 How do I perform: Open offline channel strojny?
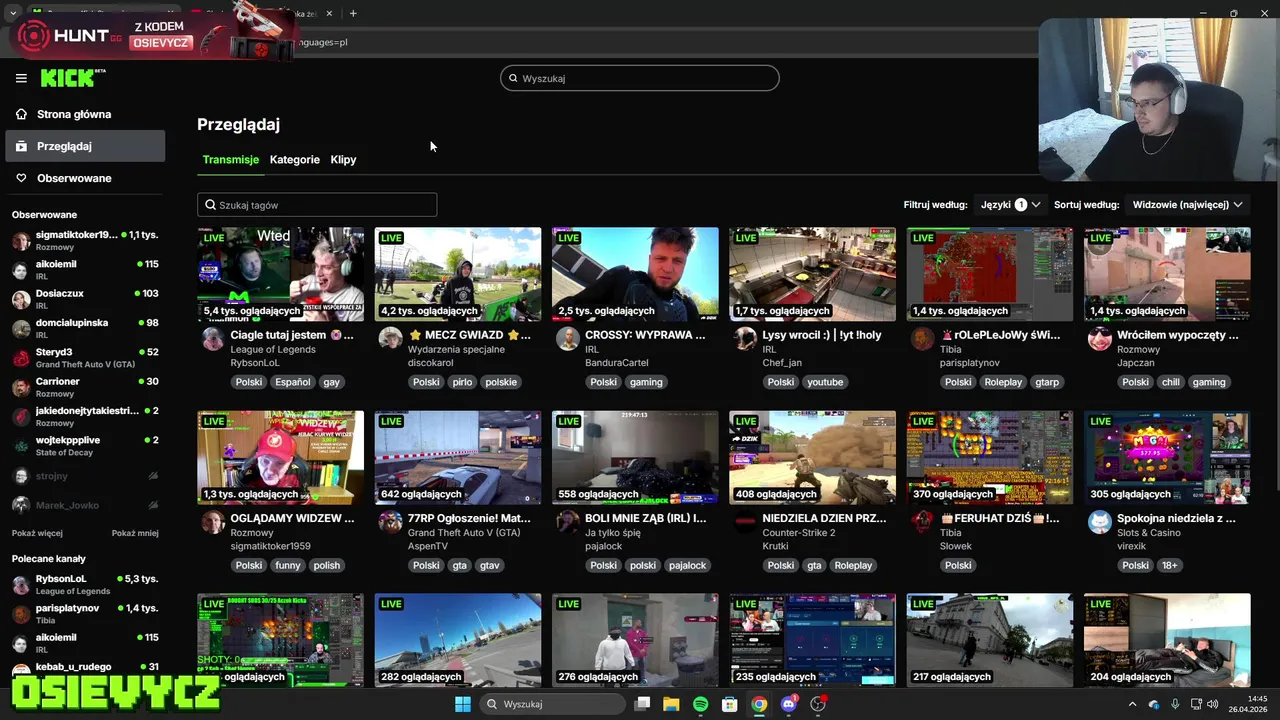pos(85,476)
